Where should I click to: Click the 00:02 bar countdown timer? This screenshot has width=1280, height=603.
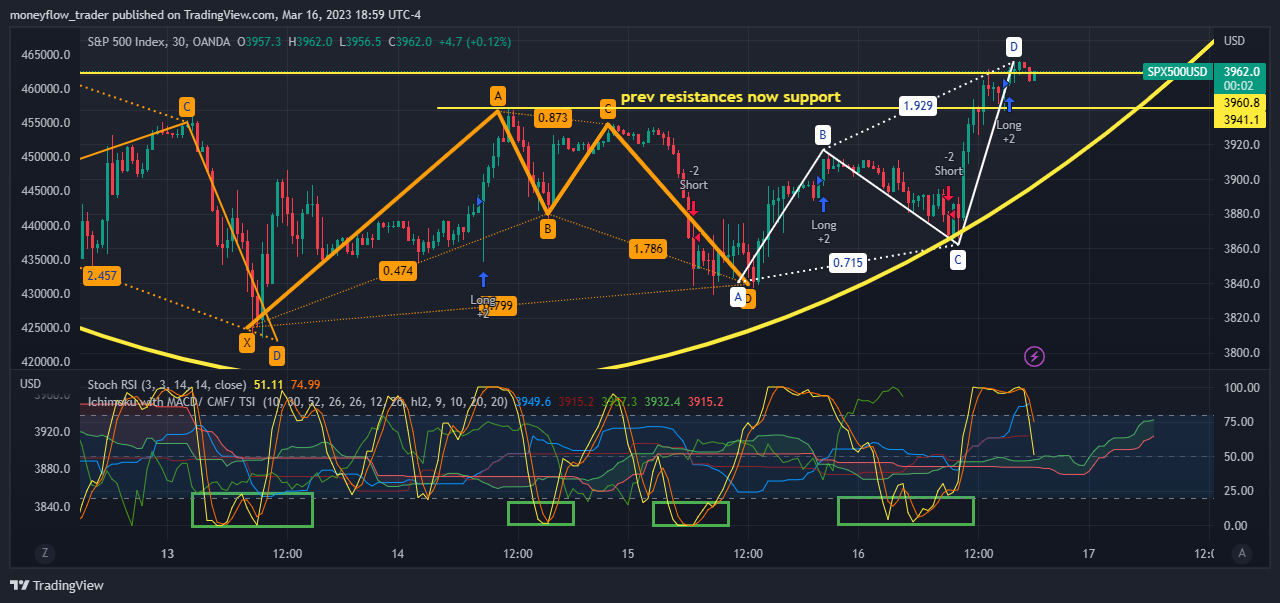1240,86
